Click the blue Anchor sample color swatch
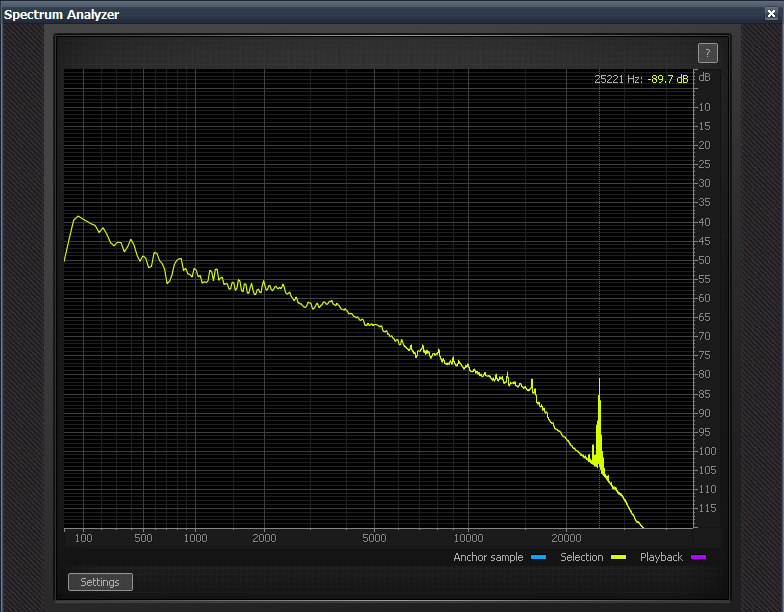Screen dimensions: 784x612 pyautogui.click(x=539, y=557)
